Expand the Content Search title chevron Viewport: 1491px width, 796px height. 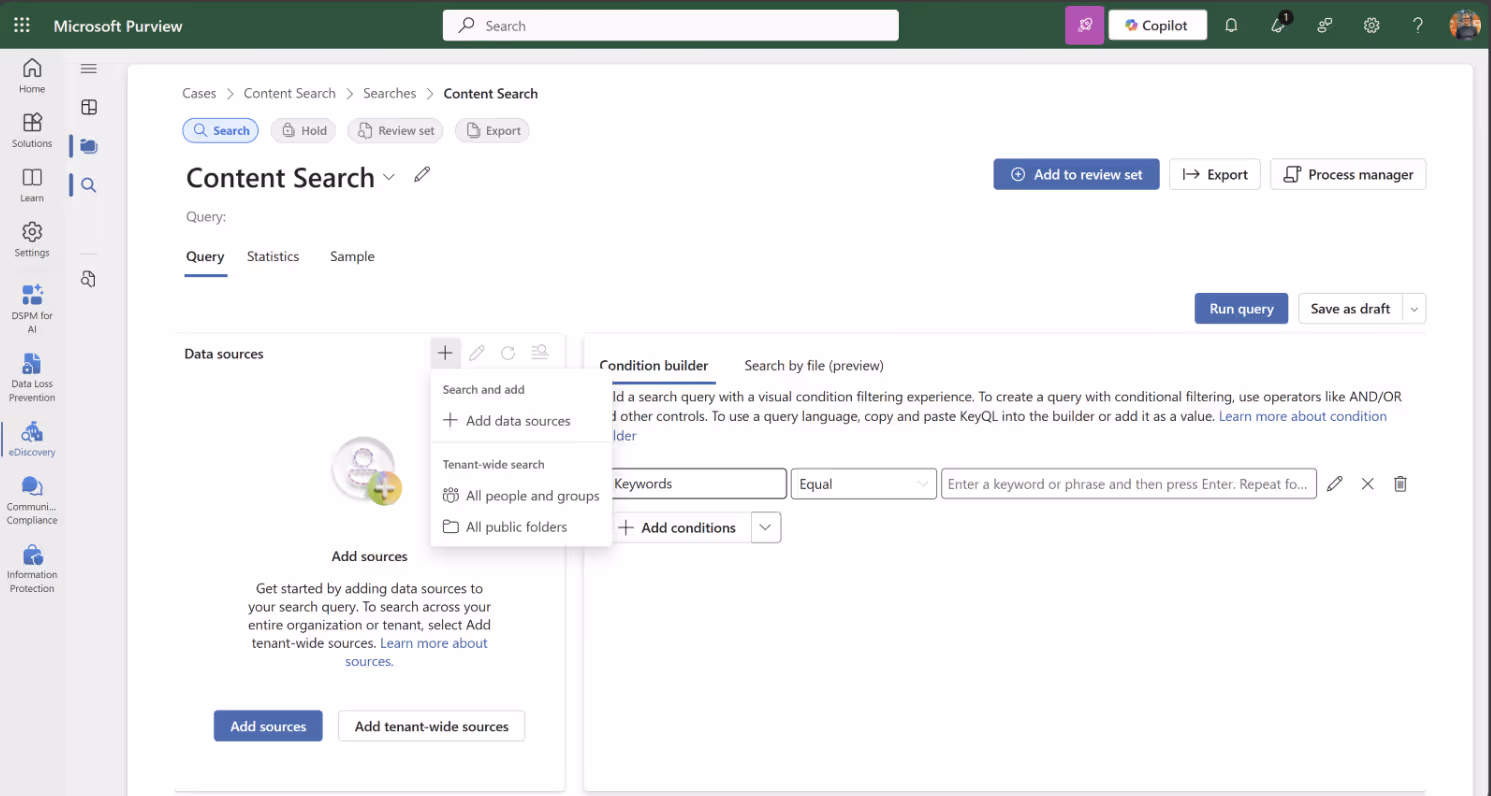click(389, 177)
